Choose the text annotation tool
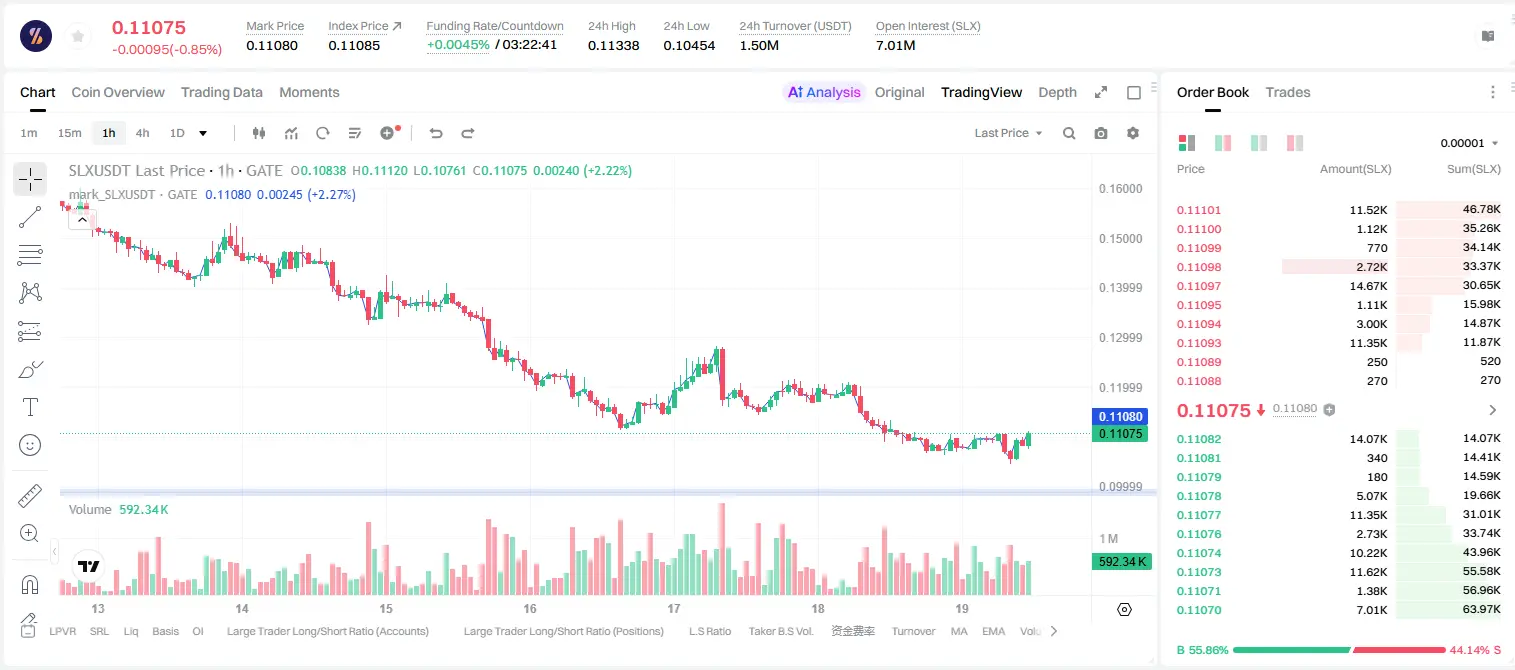Image resolution: width=1515 pixels, height=670 pixels. (30, 407)
